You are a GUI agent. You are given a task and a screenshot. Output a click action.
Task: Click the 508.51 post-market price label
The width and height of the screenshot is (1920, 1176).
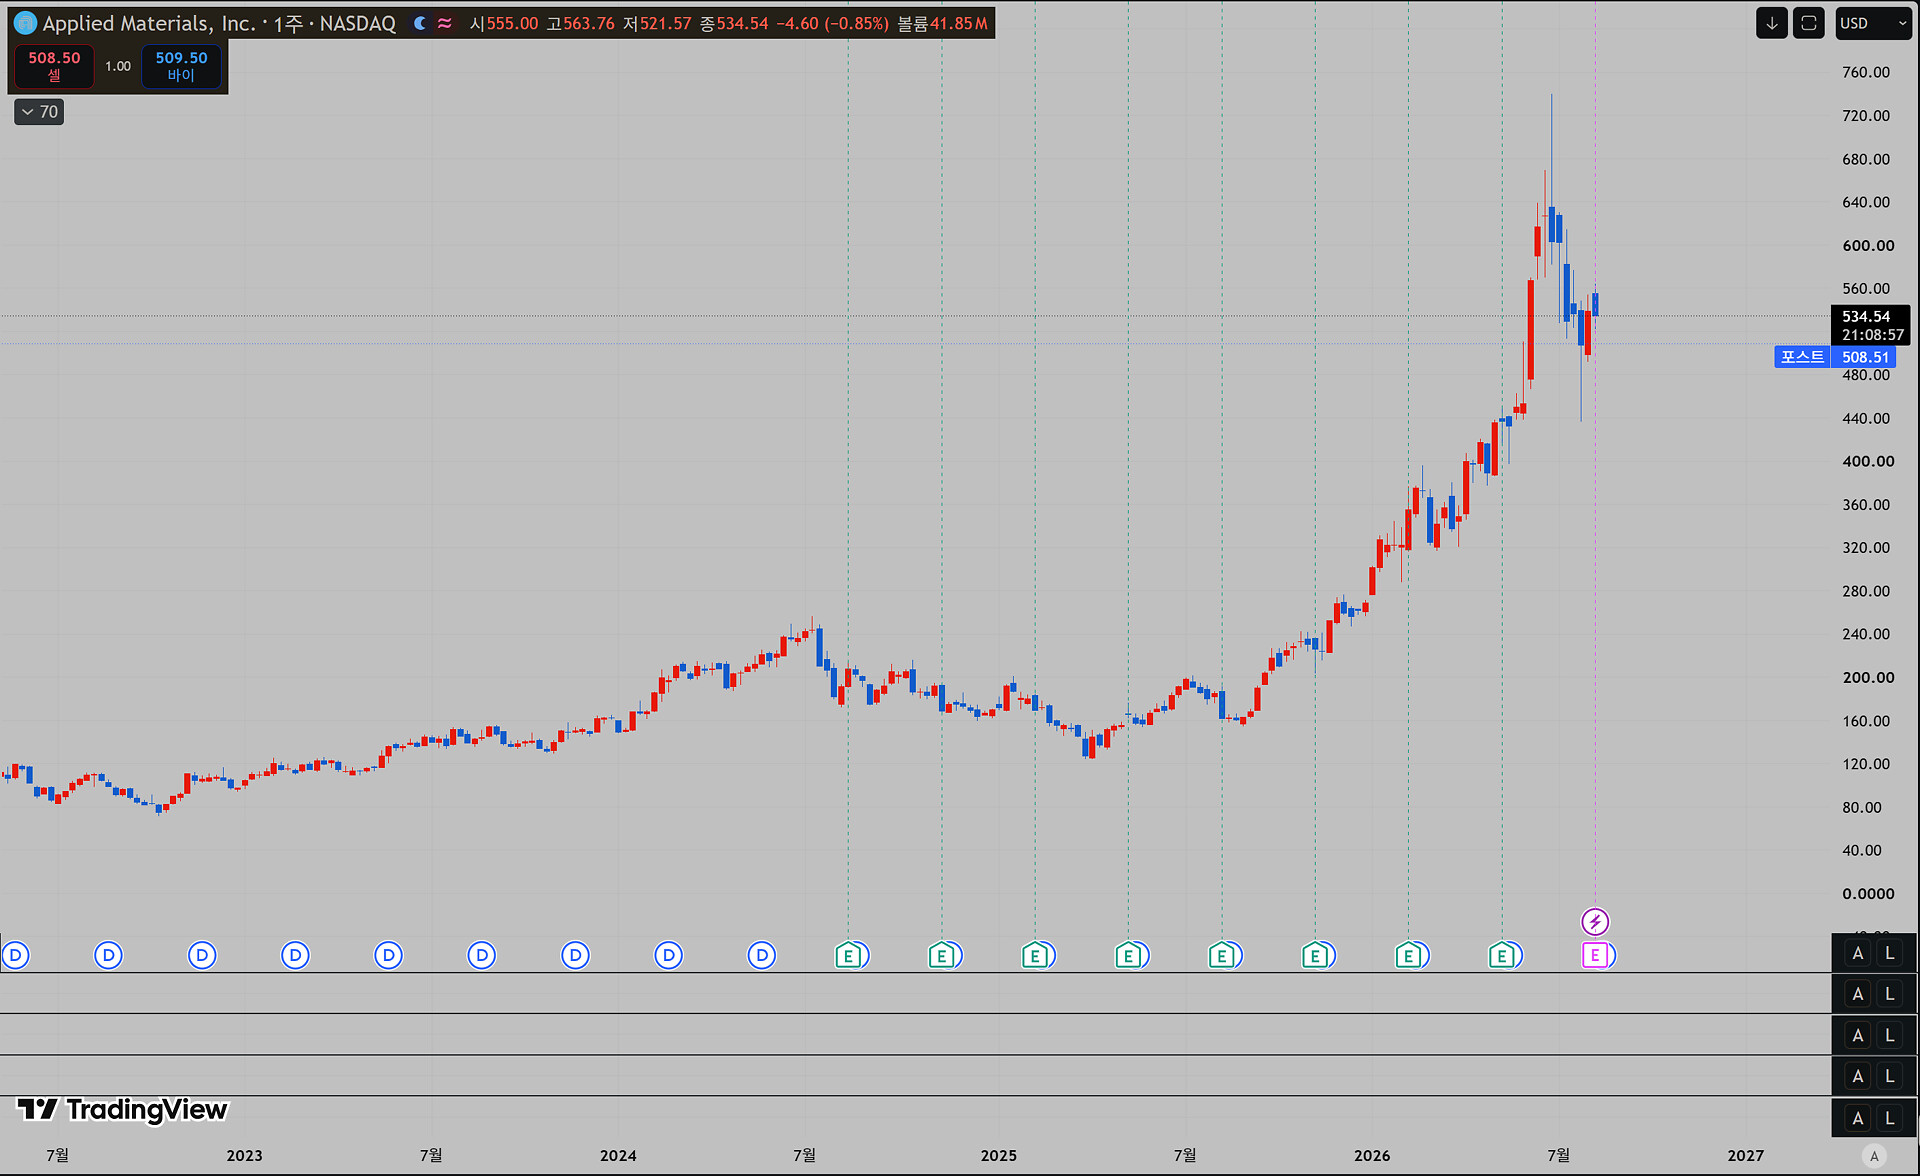pyautogui.click(x=1865, y=357)
